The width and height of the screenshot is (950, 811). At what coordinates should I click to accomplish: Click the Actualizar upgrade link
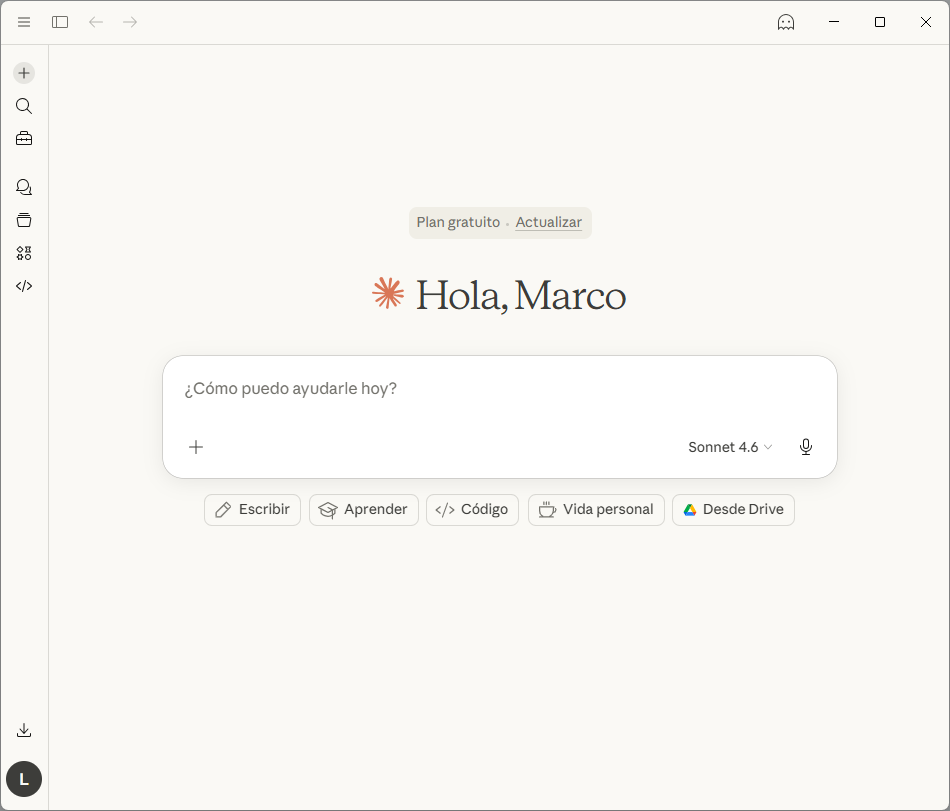[548, 222]
